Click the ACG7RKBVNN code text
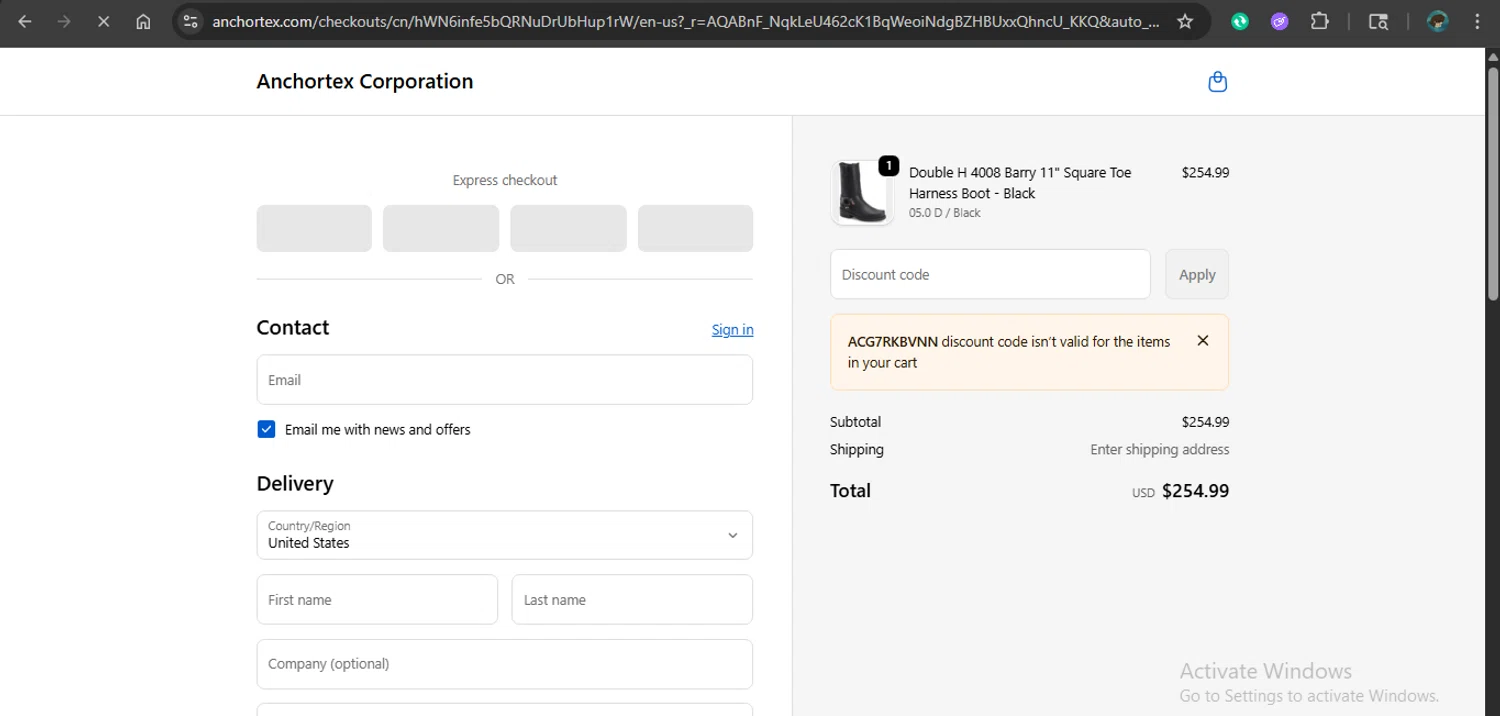 click(x=893, y=341)
